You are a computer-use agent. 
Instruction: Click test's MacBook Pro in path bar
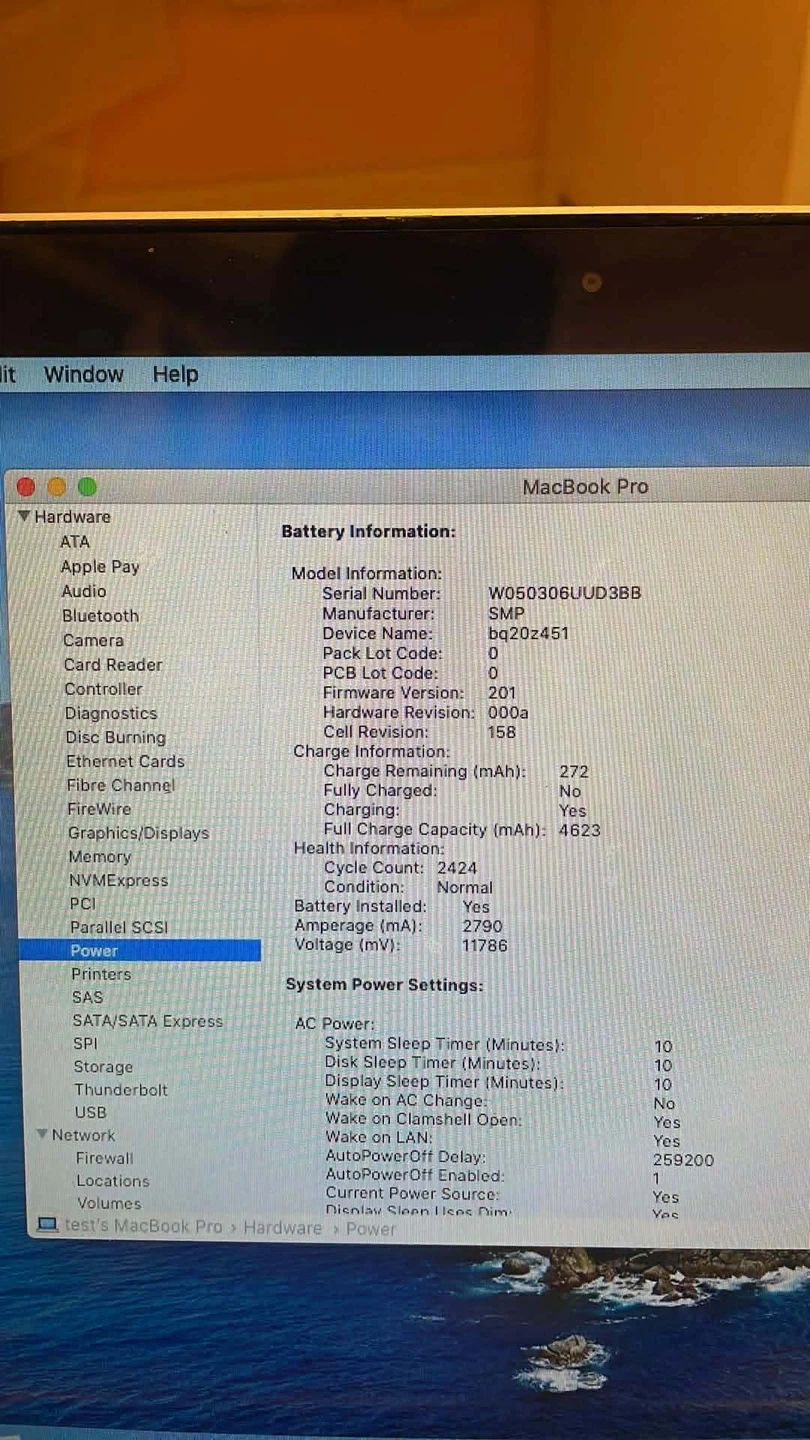pyautogui.click(x=143, y=1227)
